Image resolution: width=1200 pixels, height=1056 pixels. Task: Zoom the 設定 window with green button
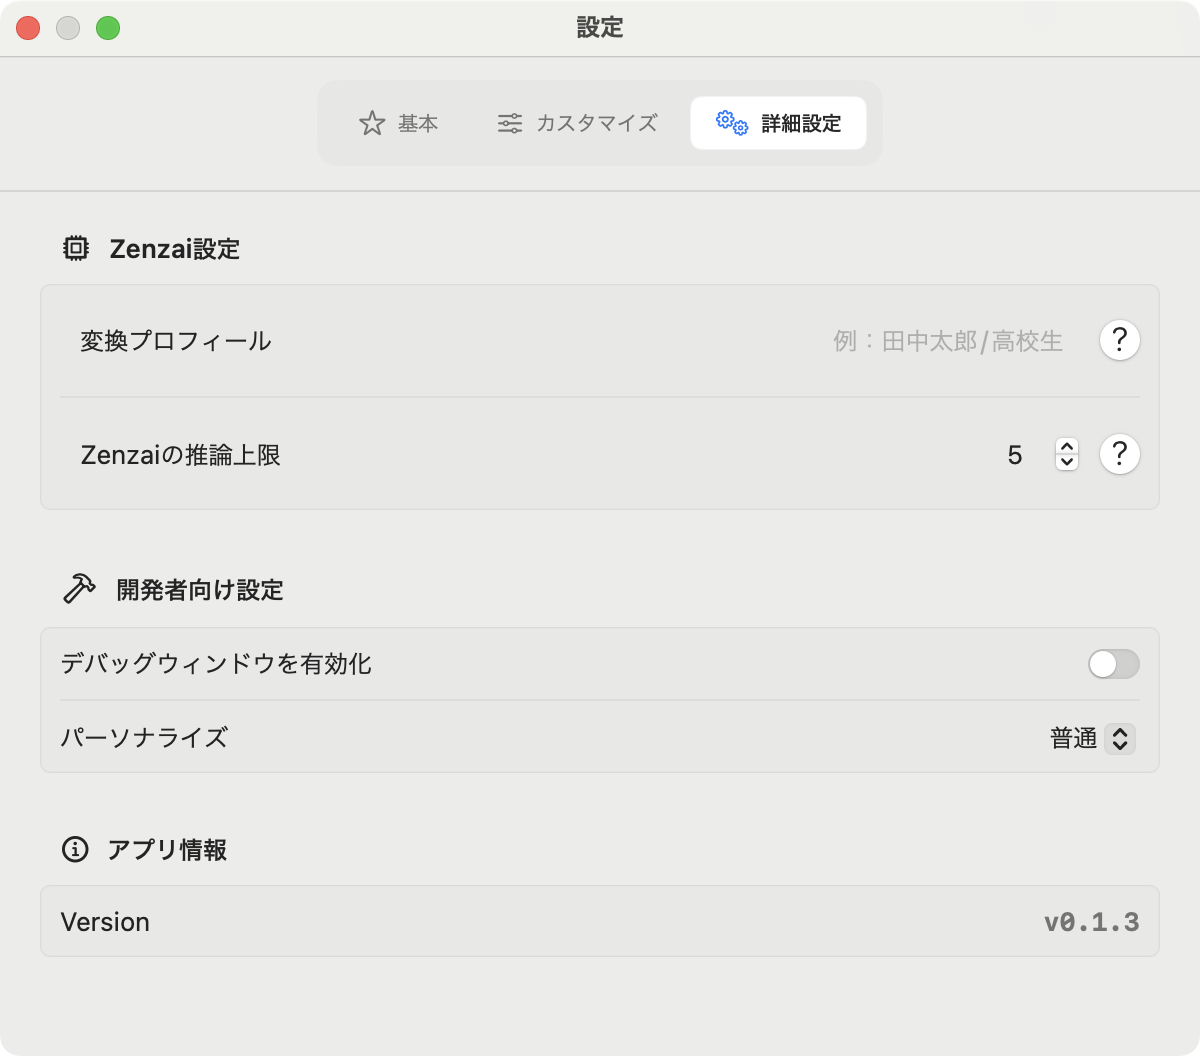tap(108, 28)
